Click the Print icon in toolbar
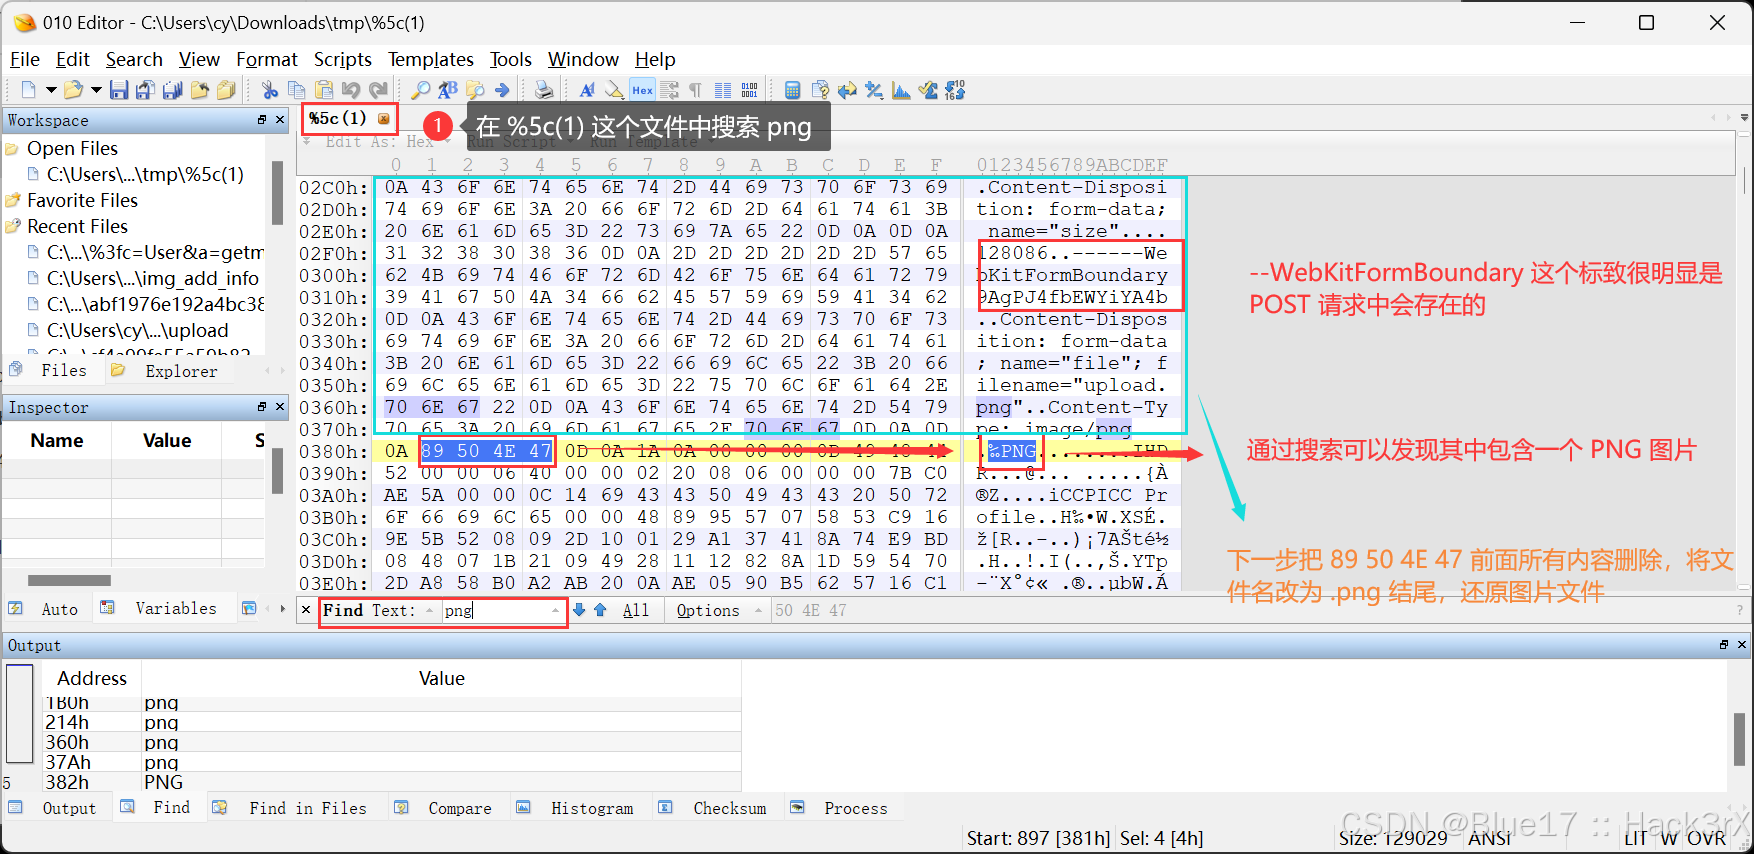The width and height of the screenshot is (1754, 854). click(x=544, y=90)
